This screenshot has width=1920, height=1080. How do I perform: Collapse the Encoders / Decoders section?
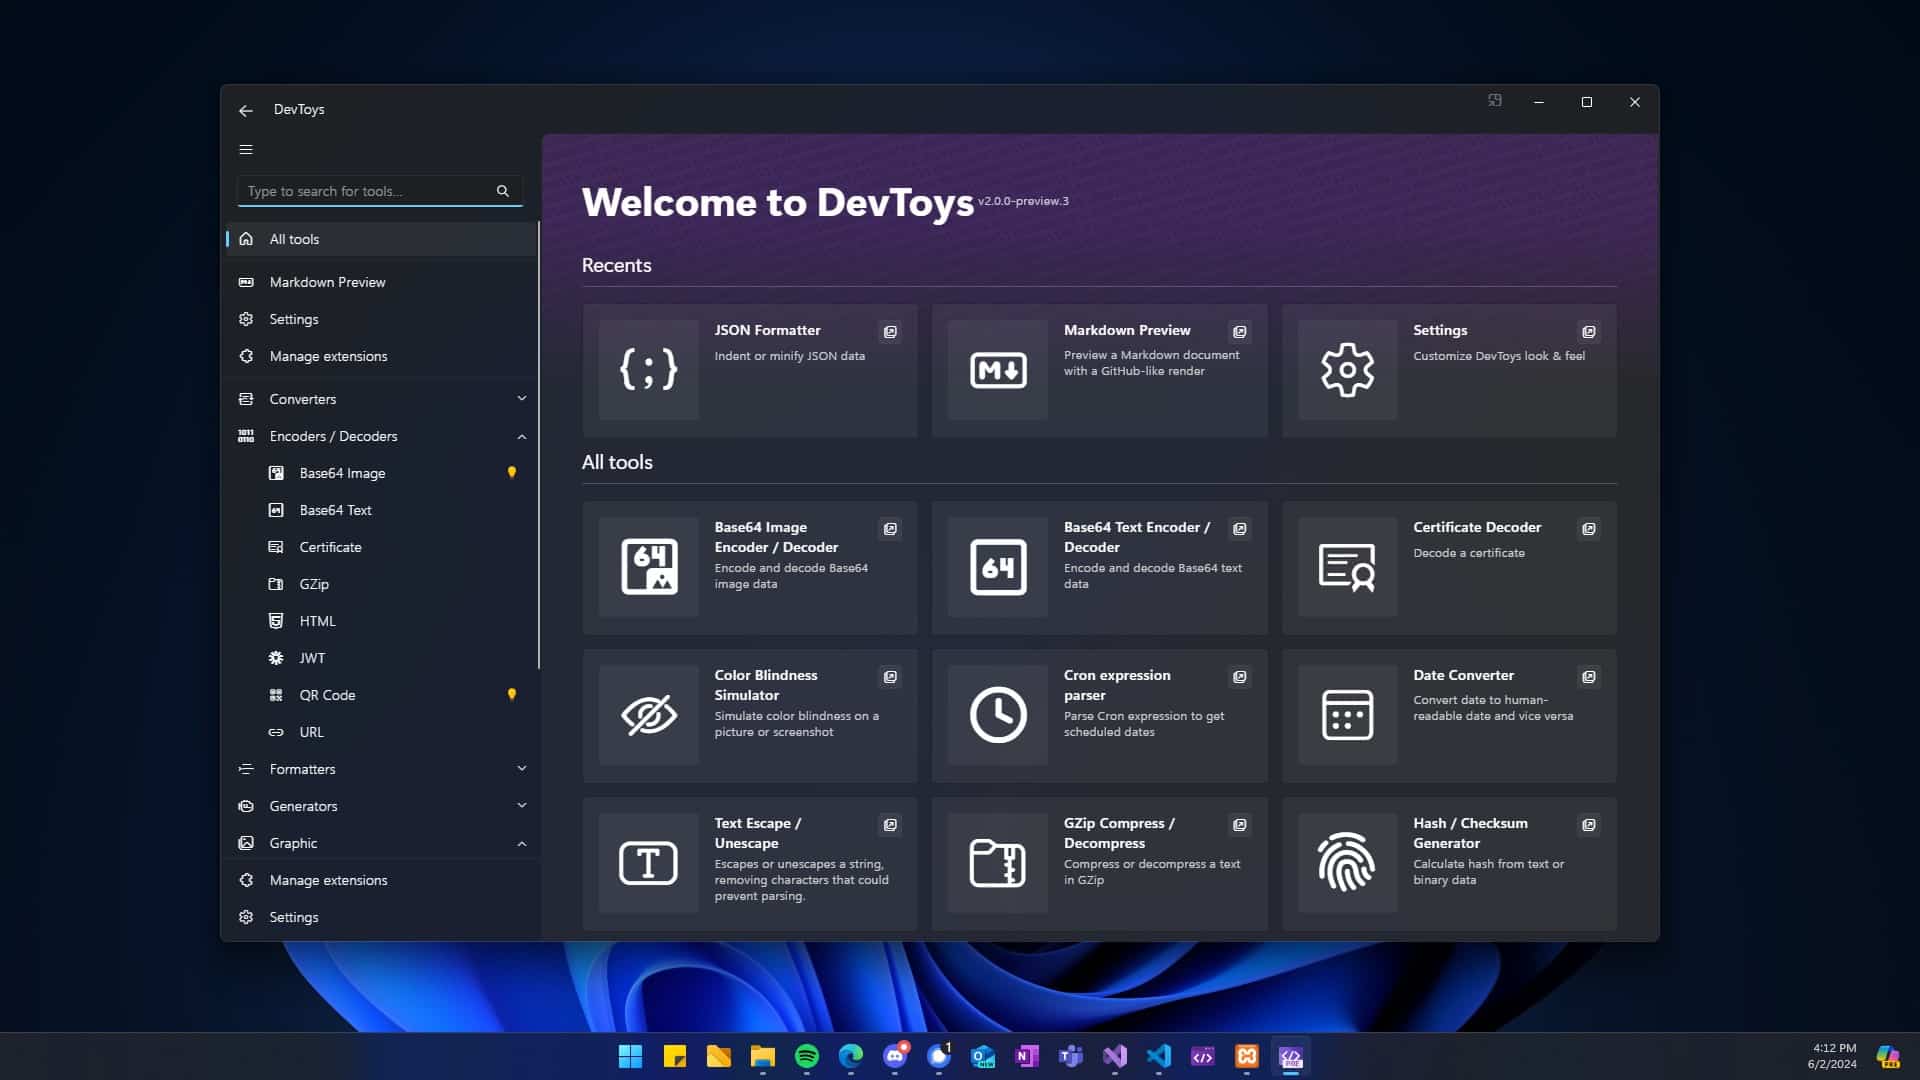pos(522,436)
